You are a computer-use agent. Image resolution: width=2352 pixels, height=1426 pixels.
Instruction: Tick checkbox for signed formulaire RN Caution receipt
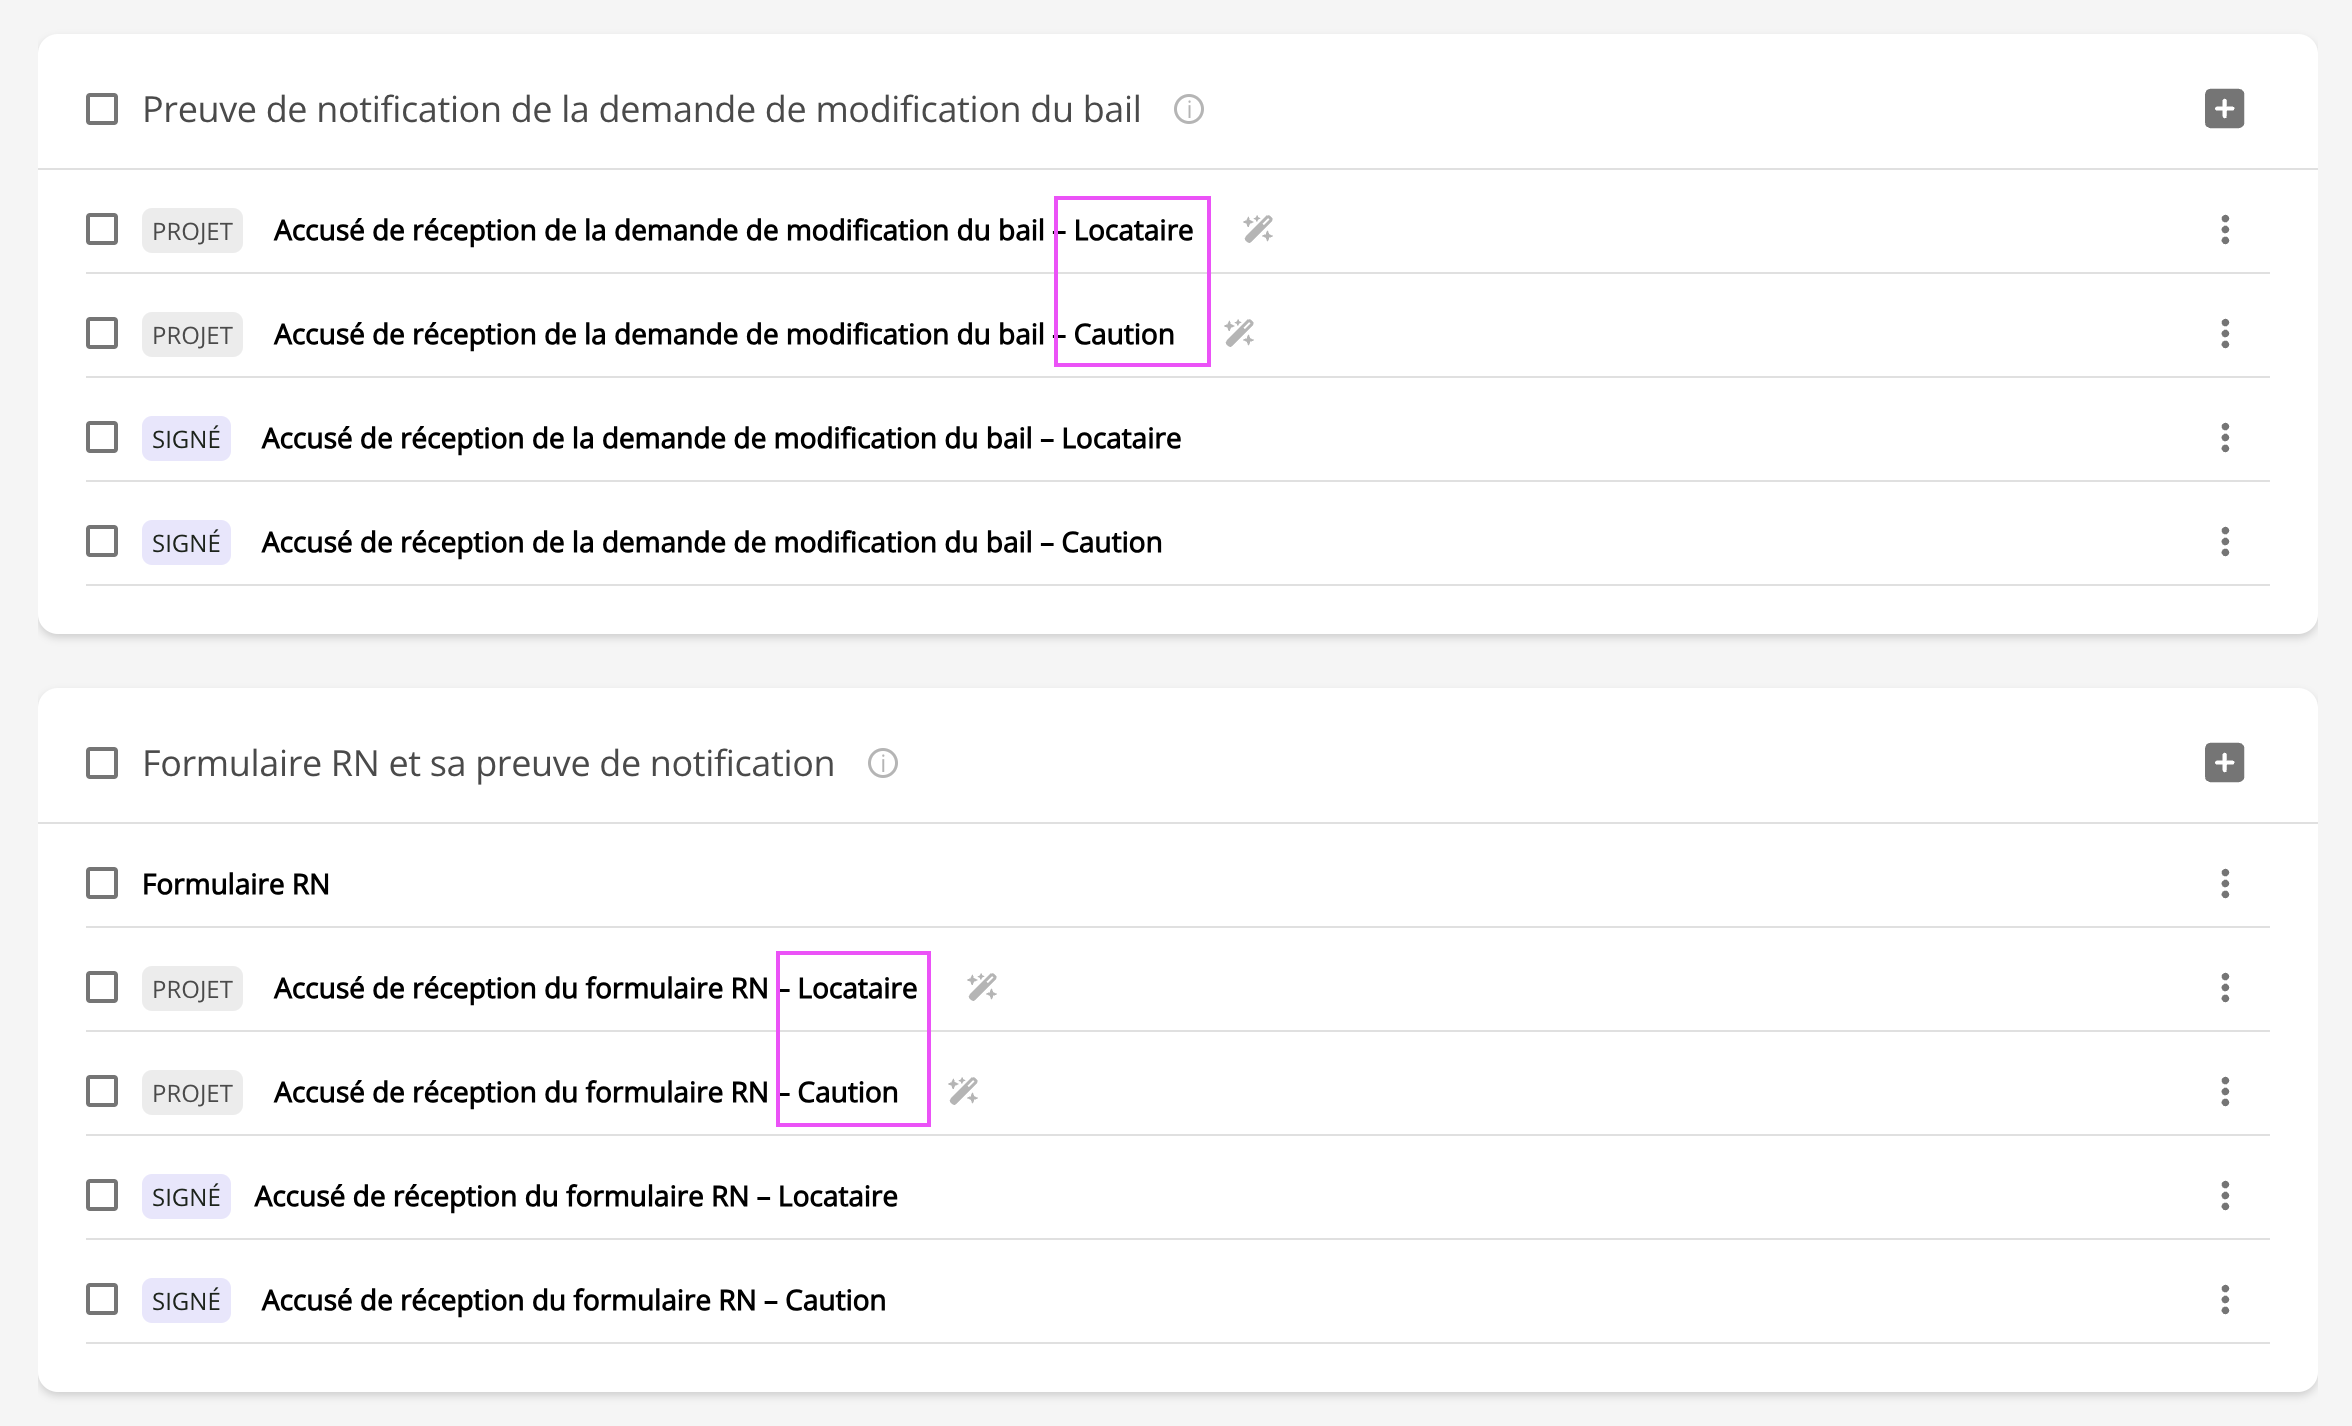click(102, 1300)
